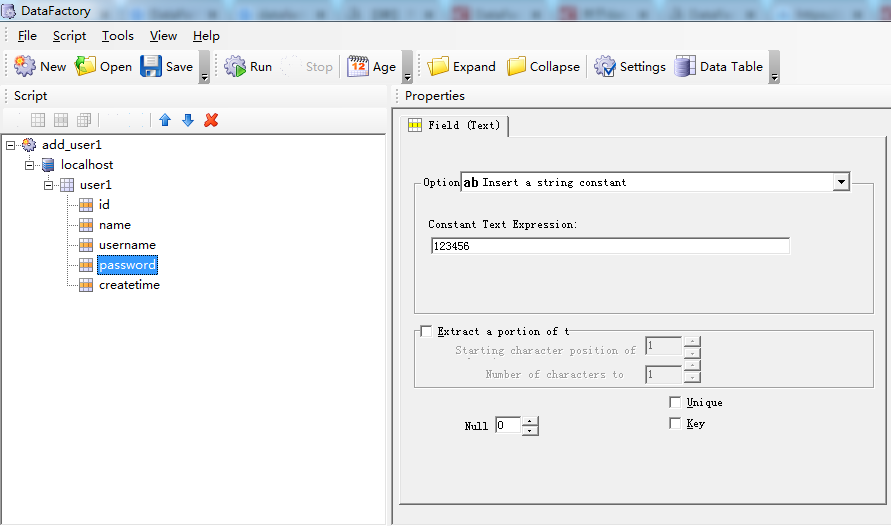This screenshot has width=891, height=526.
Task: Click the localhost database icon
Action: [48, 165]
